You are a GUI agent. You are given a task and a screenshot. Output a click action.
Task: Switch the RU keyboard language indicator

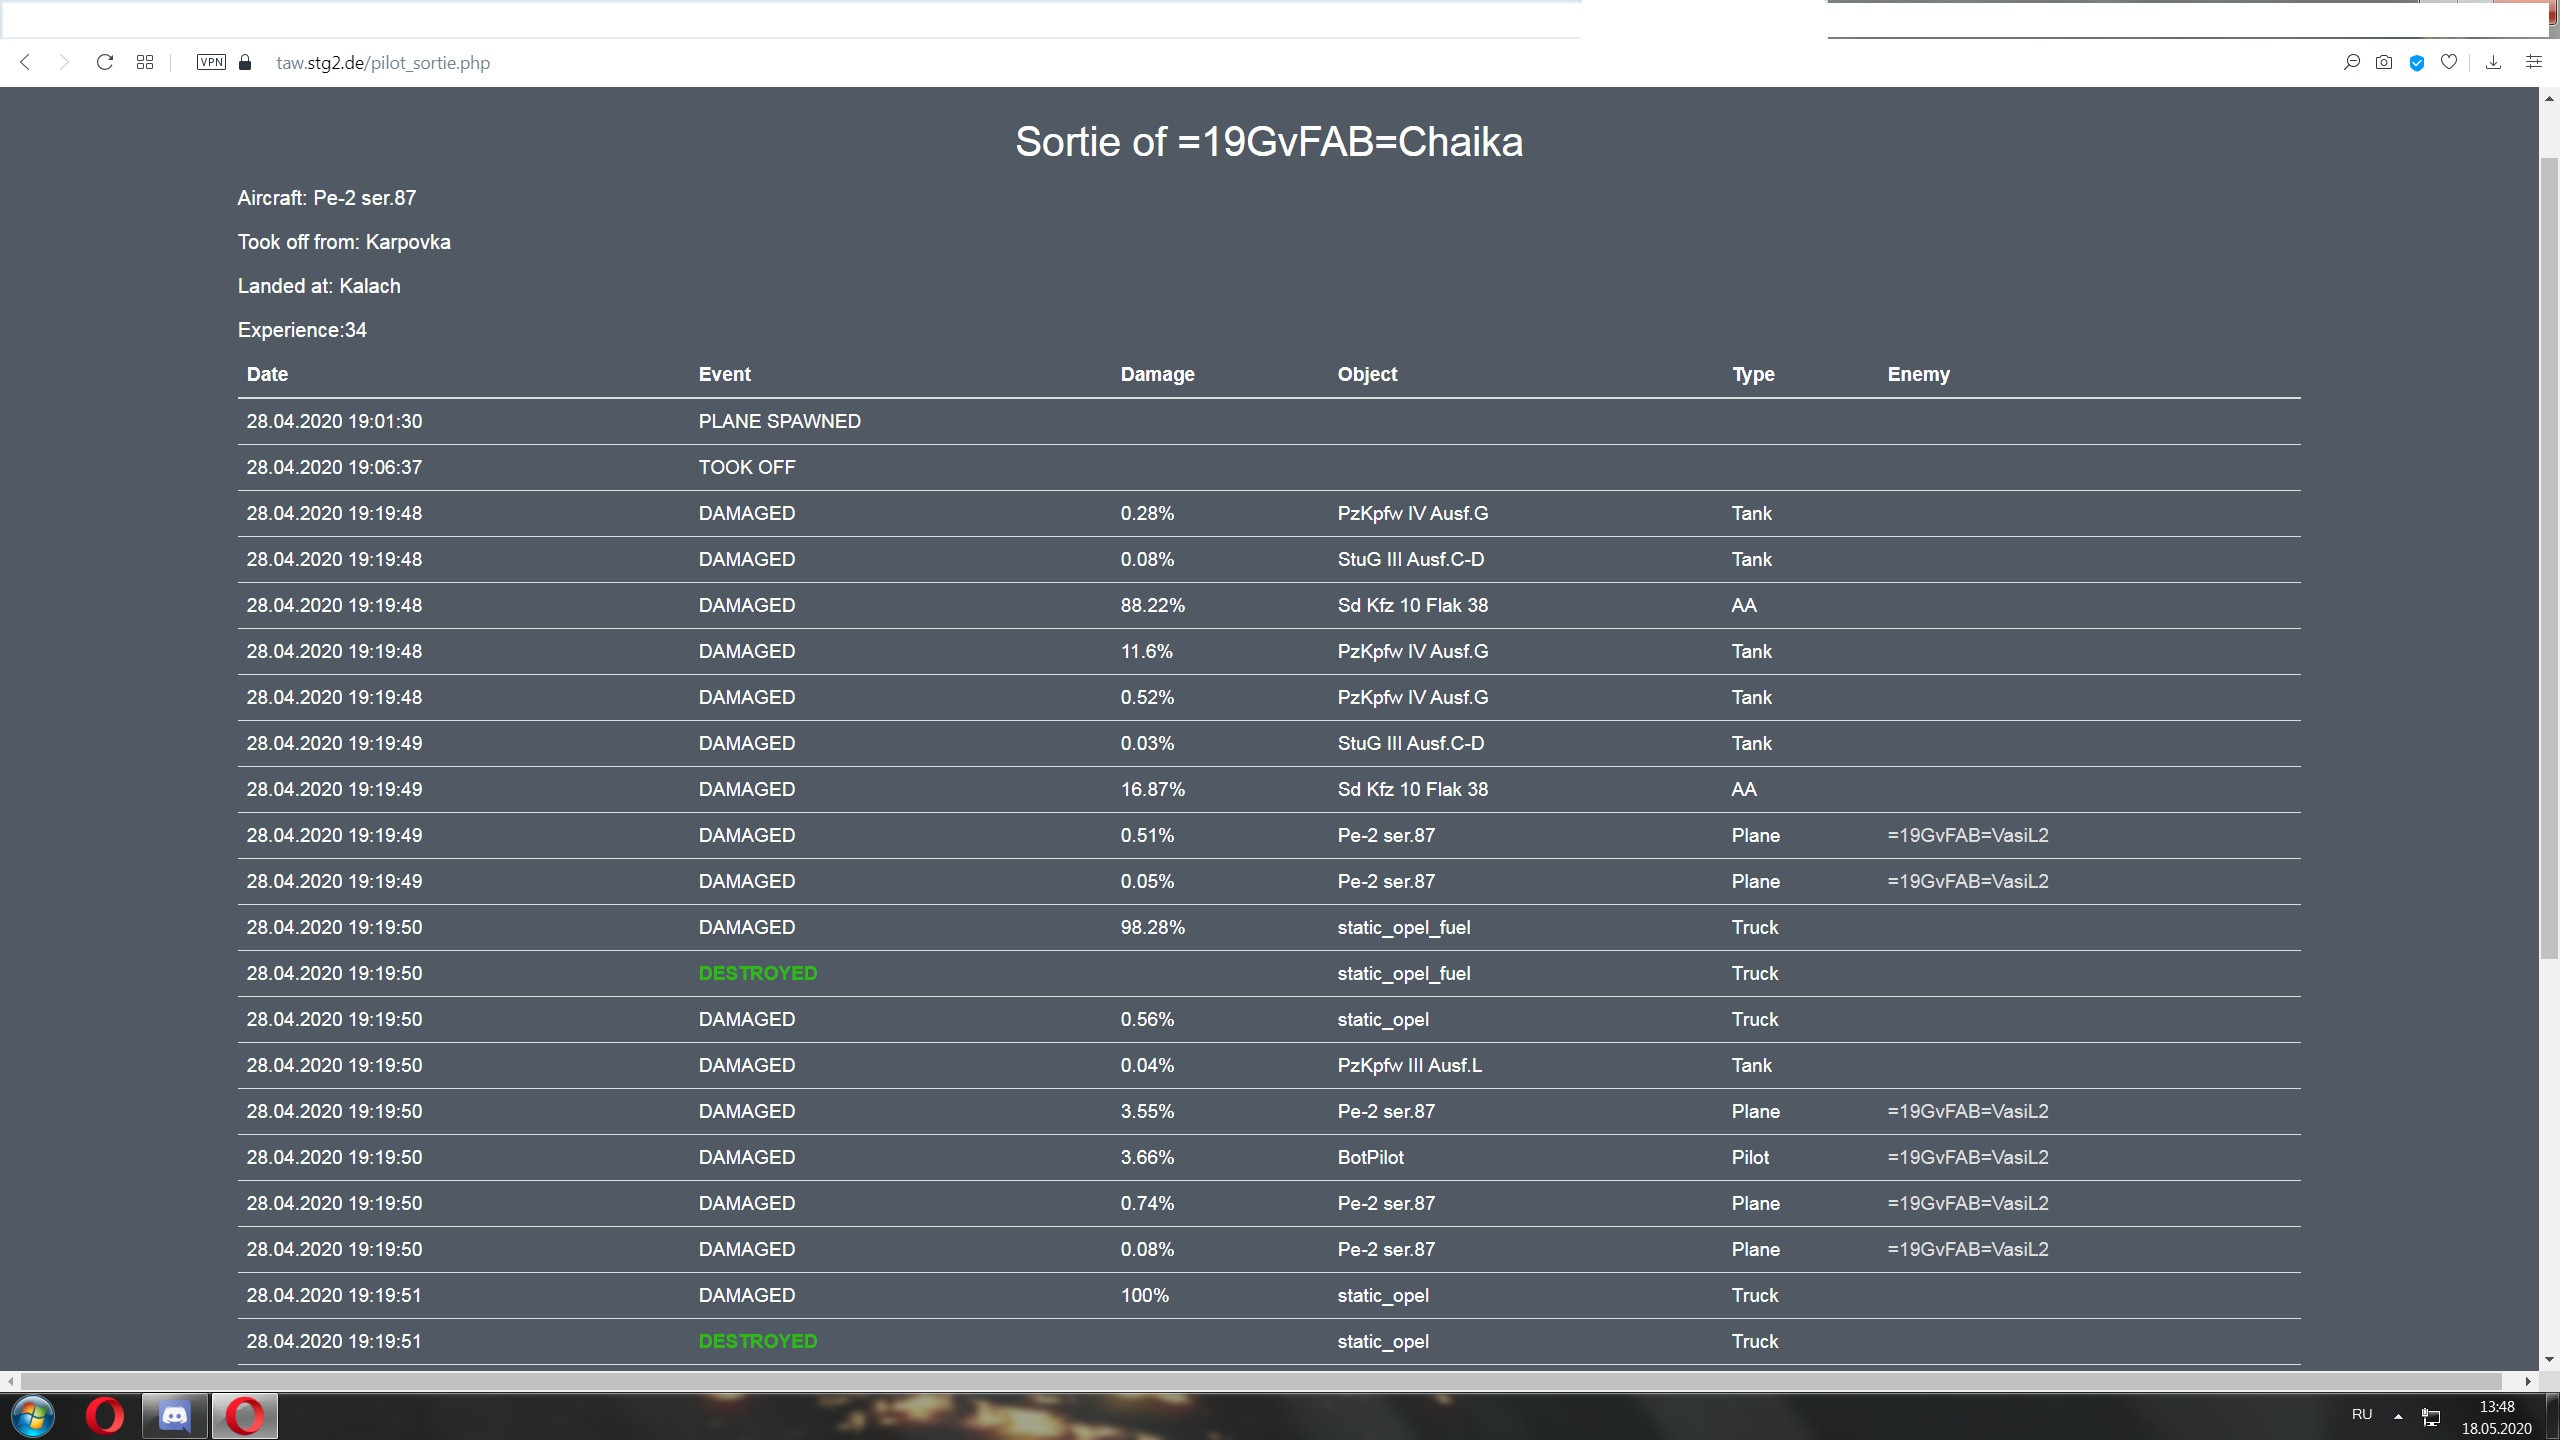coord(2362,1414)
